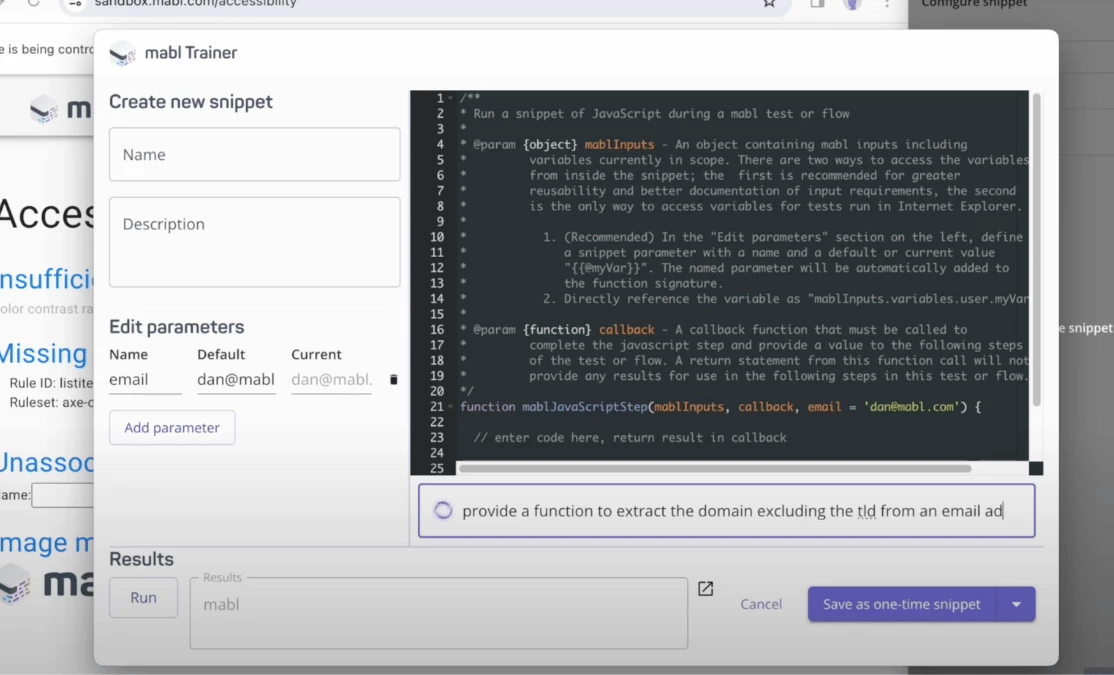Open the save snippet options dropdown arrow
This screenshot has height=675, width=1114.
(1016, 604)
